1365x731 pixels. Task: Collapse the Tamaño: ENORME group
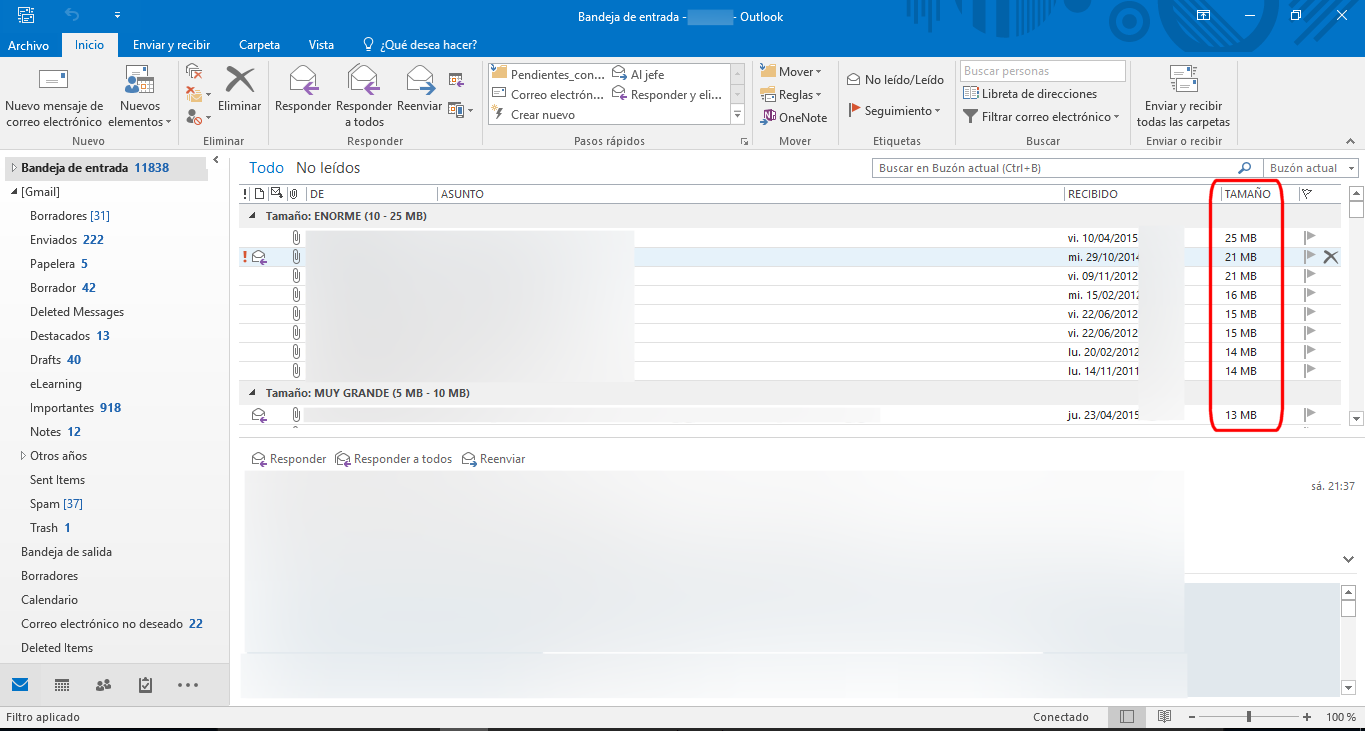tap(253, 216)
